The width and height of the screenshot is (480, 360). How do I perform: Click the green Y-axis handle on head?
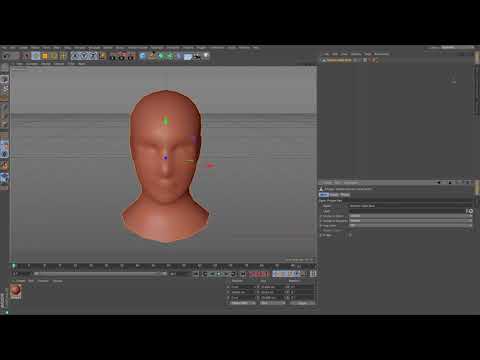pyautogui.click(x=166, y=120)
